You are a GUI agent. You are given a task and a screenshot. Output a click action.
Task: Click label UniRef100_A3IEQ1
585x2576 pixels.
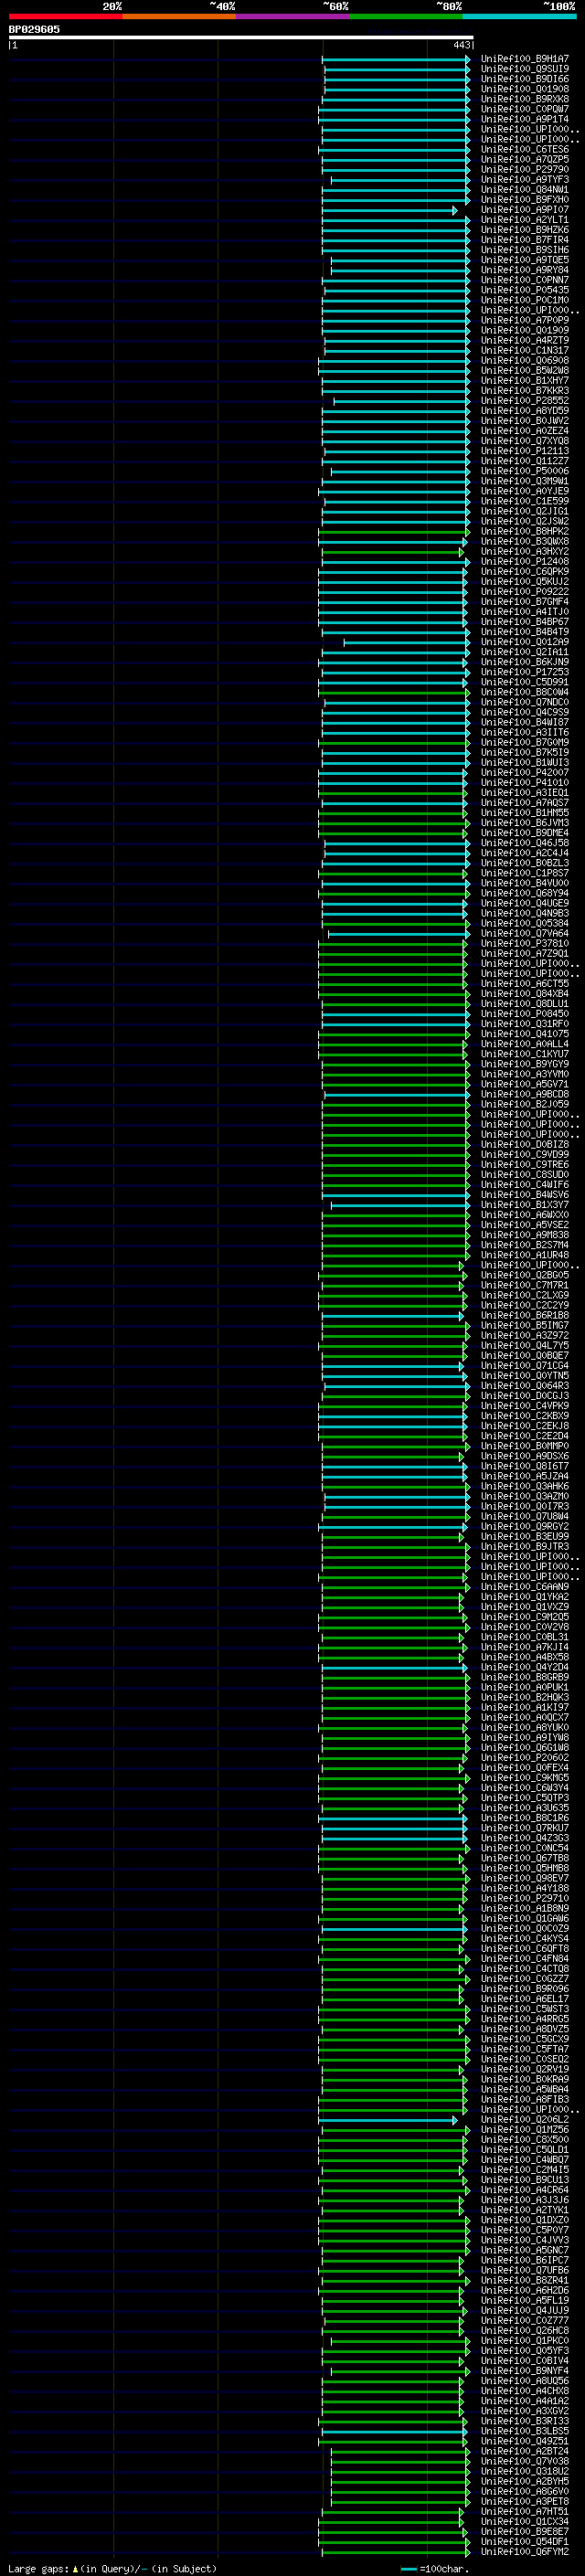[525, 793]
